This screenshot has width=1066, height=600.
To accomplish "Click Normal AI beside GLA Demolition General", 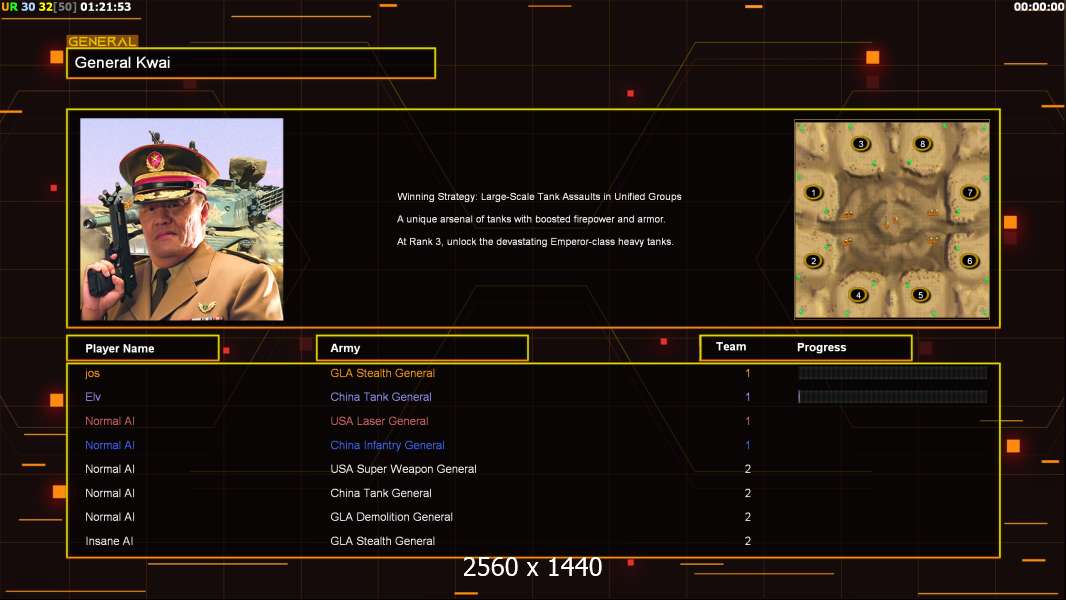I will pyautogui.click(x=109, y=517).
